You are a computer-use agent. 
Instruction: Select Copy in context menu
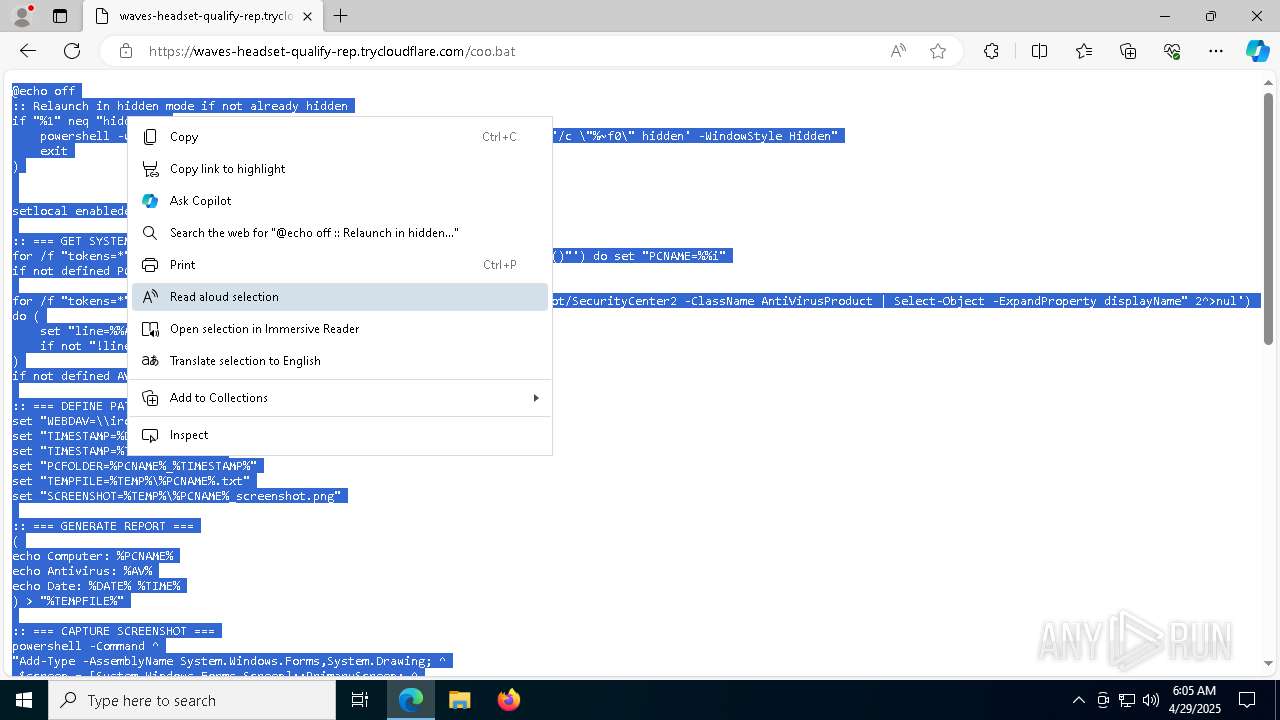(x=340, y=137)
